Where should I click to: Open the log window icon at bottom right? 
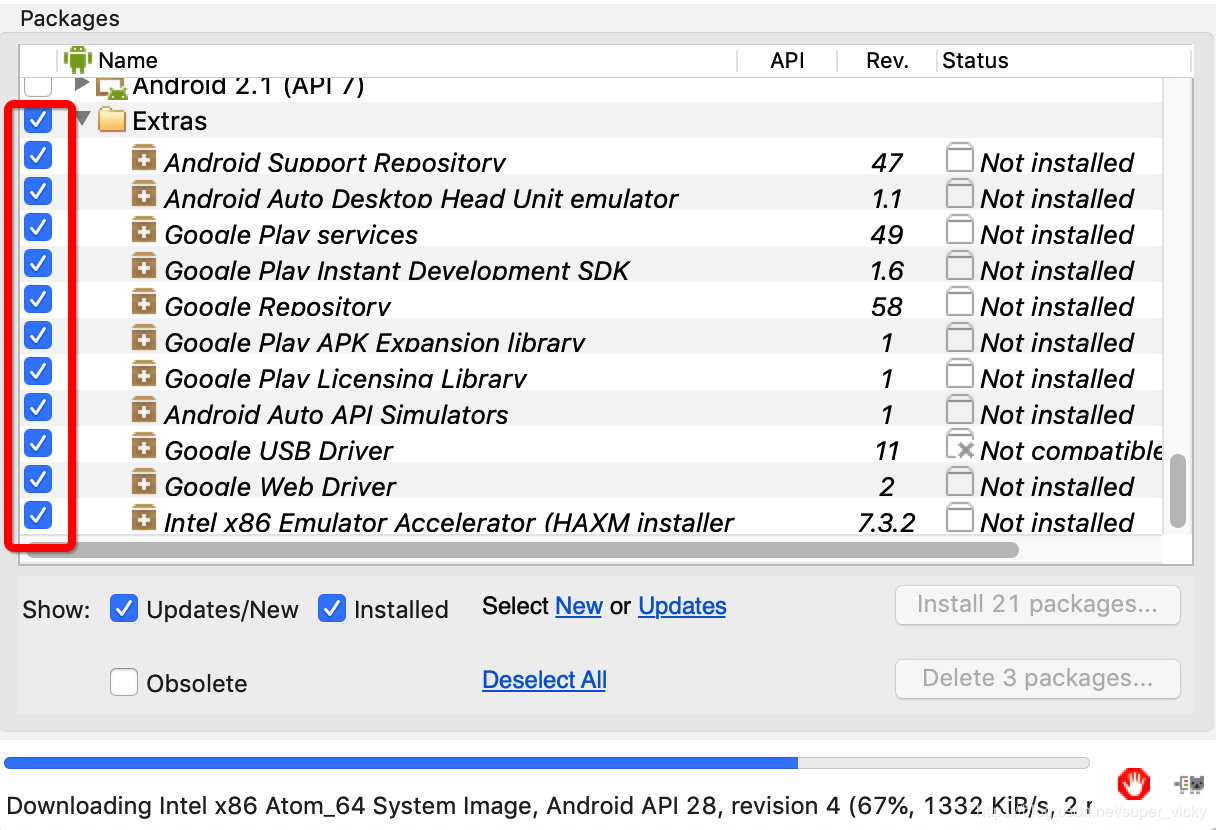pos(1188,783)
